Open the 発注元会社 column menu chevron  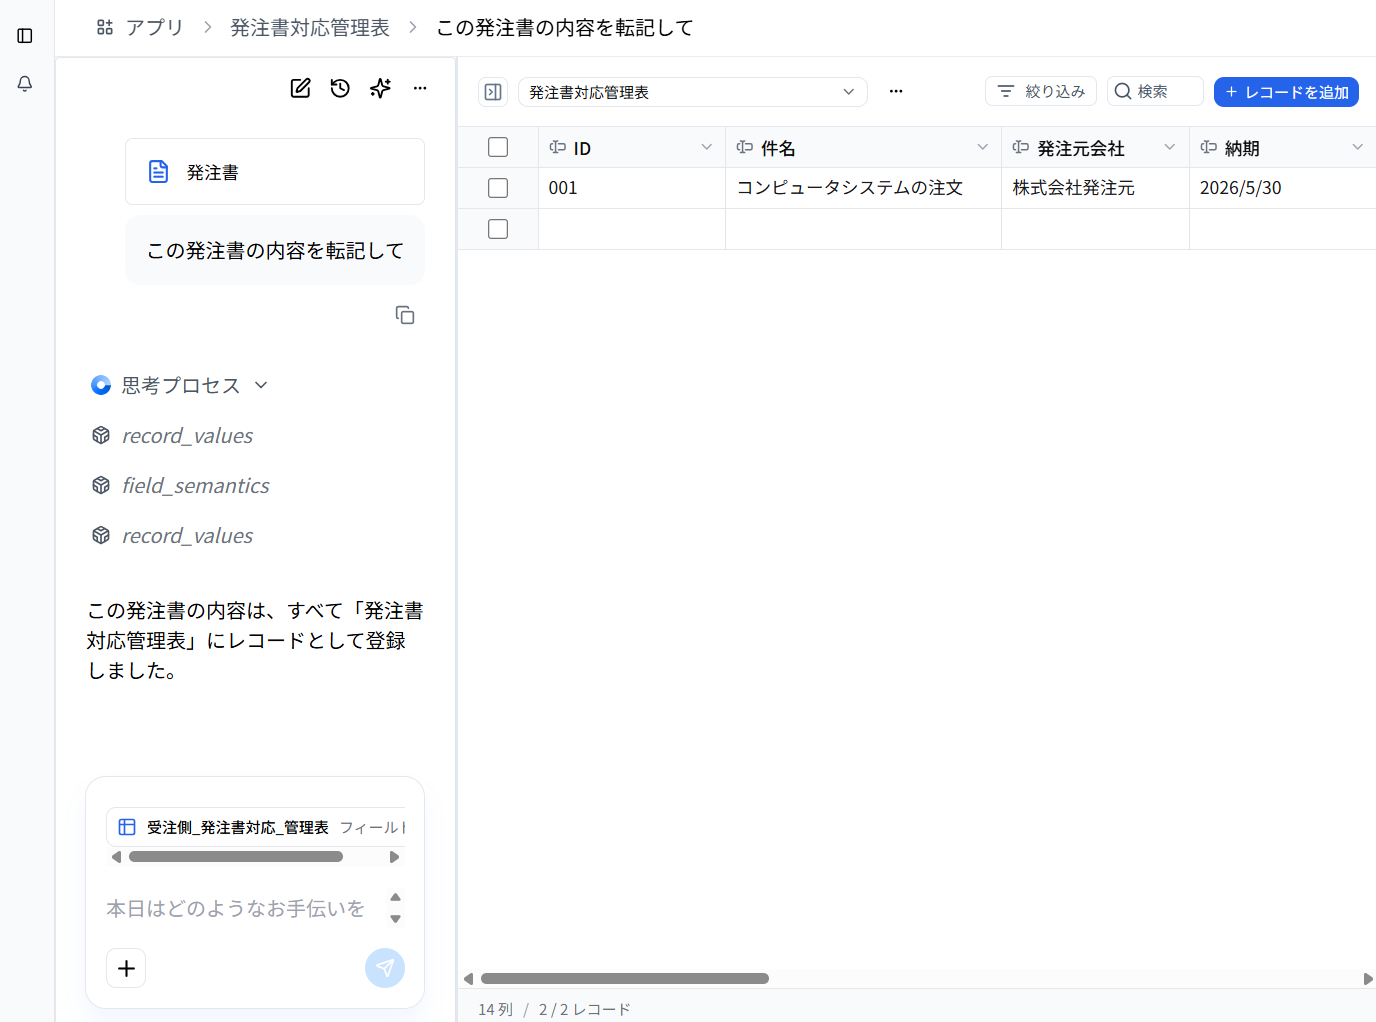point(1170,147)
